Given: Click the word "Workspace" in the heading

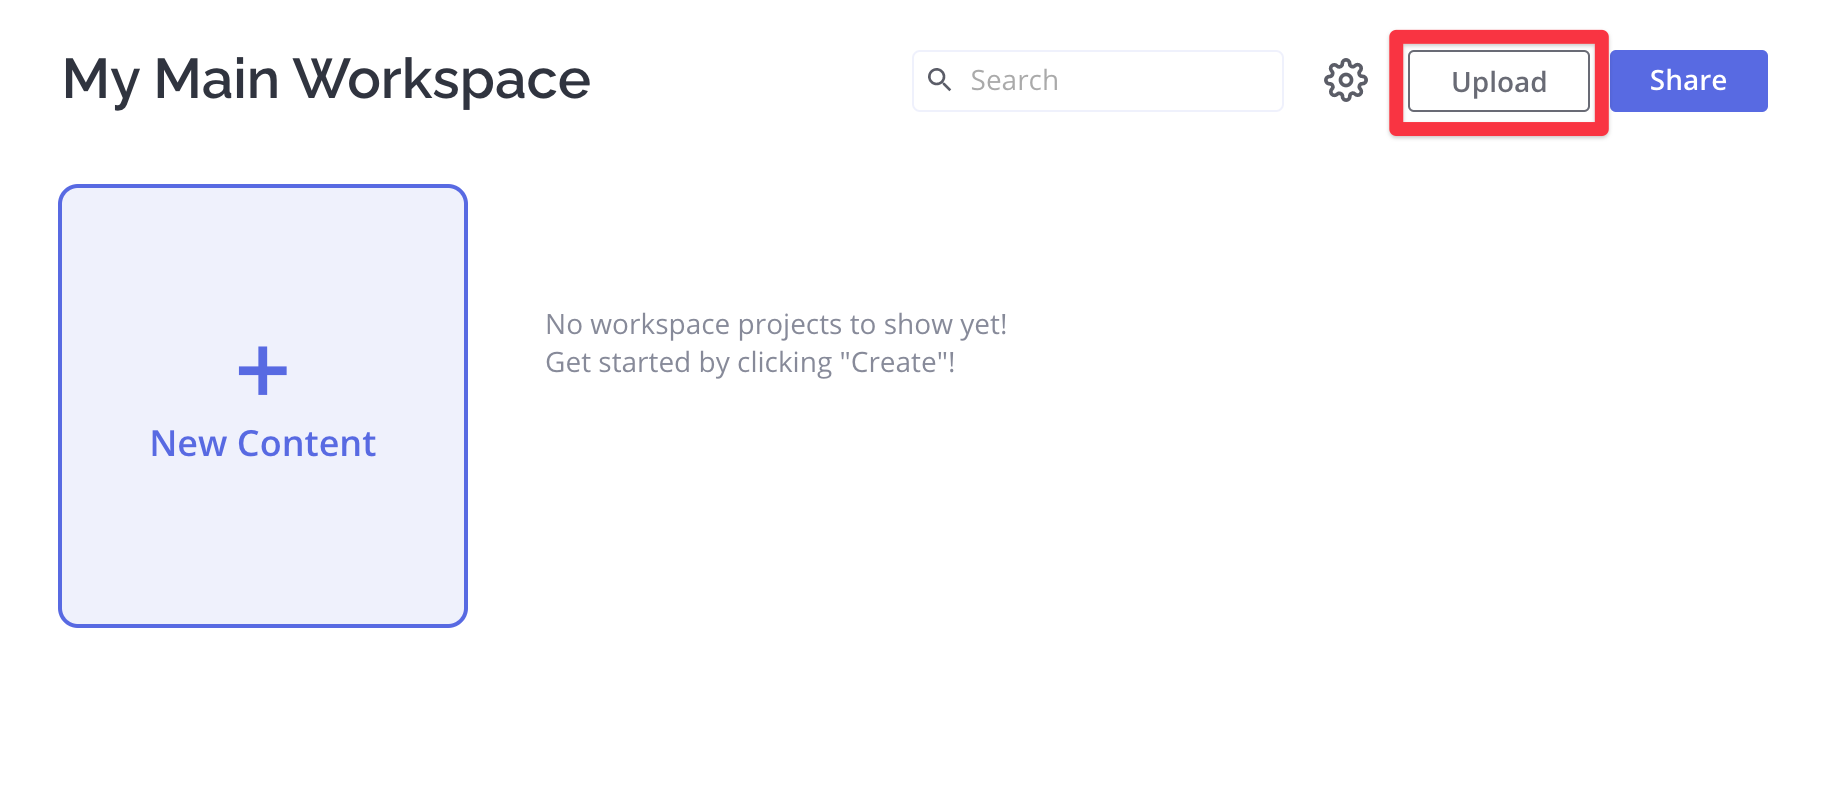Looking at the screenshot, I should [441, 79].
